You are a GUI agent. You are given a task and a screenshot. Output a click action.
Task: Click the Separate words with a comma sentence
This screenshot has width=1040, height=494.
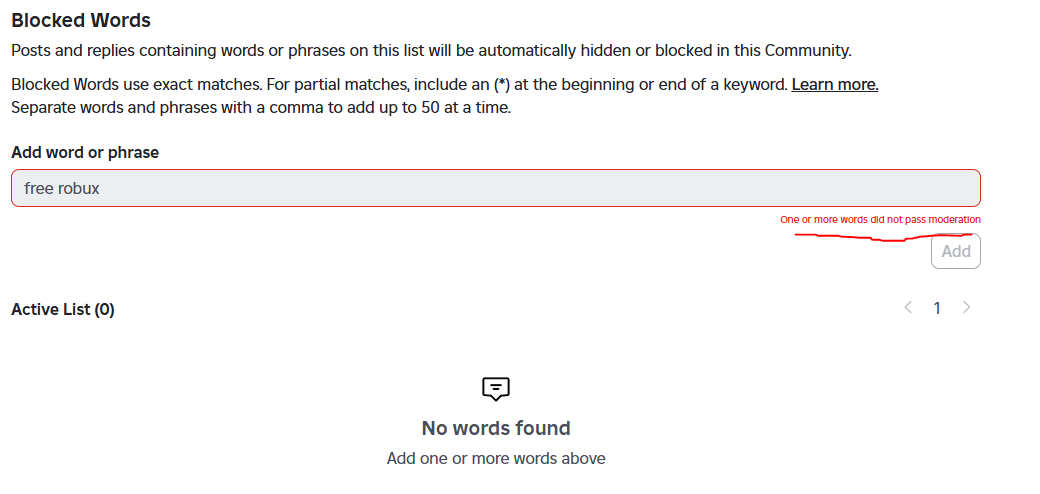tap(261, 107)
